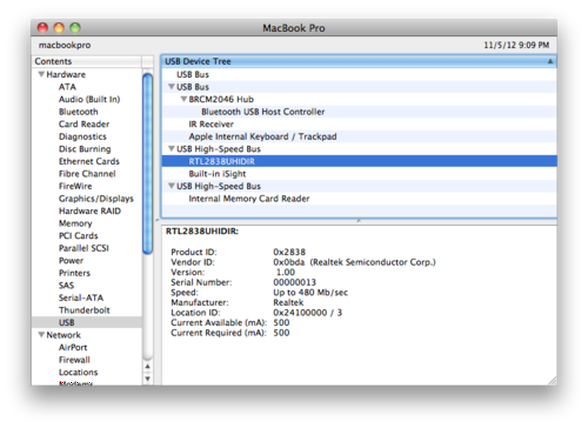Select Card Reader in Contents
Screen dimensions: 588x428
84,124
